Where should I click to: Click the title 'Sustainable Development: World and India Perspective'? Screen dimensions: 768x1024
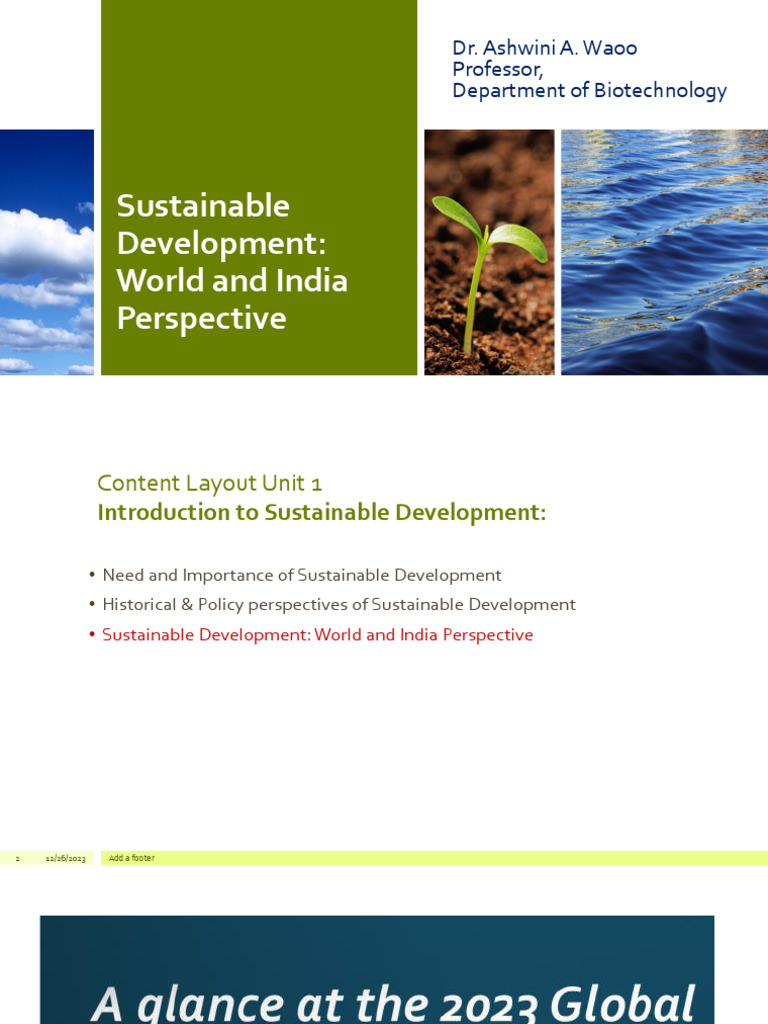pos(232,262)
